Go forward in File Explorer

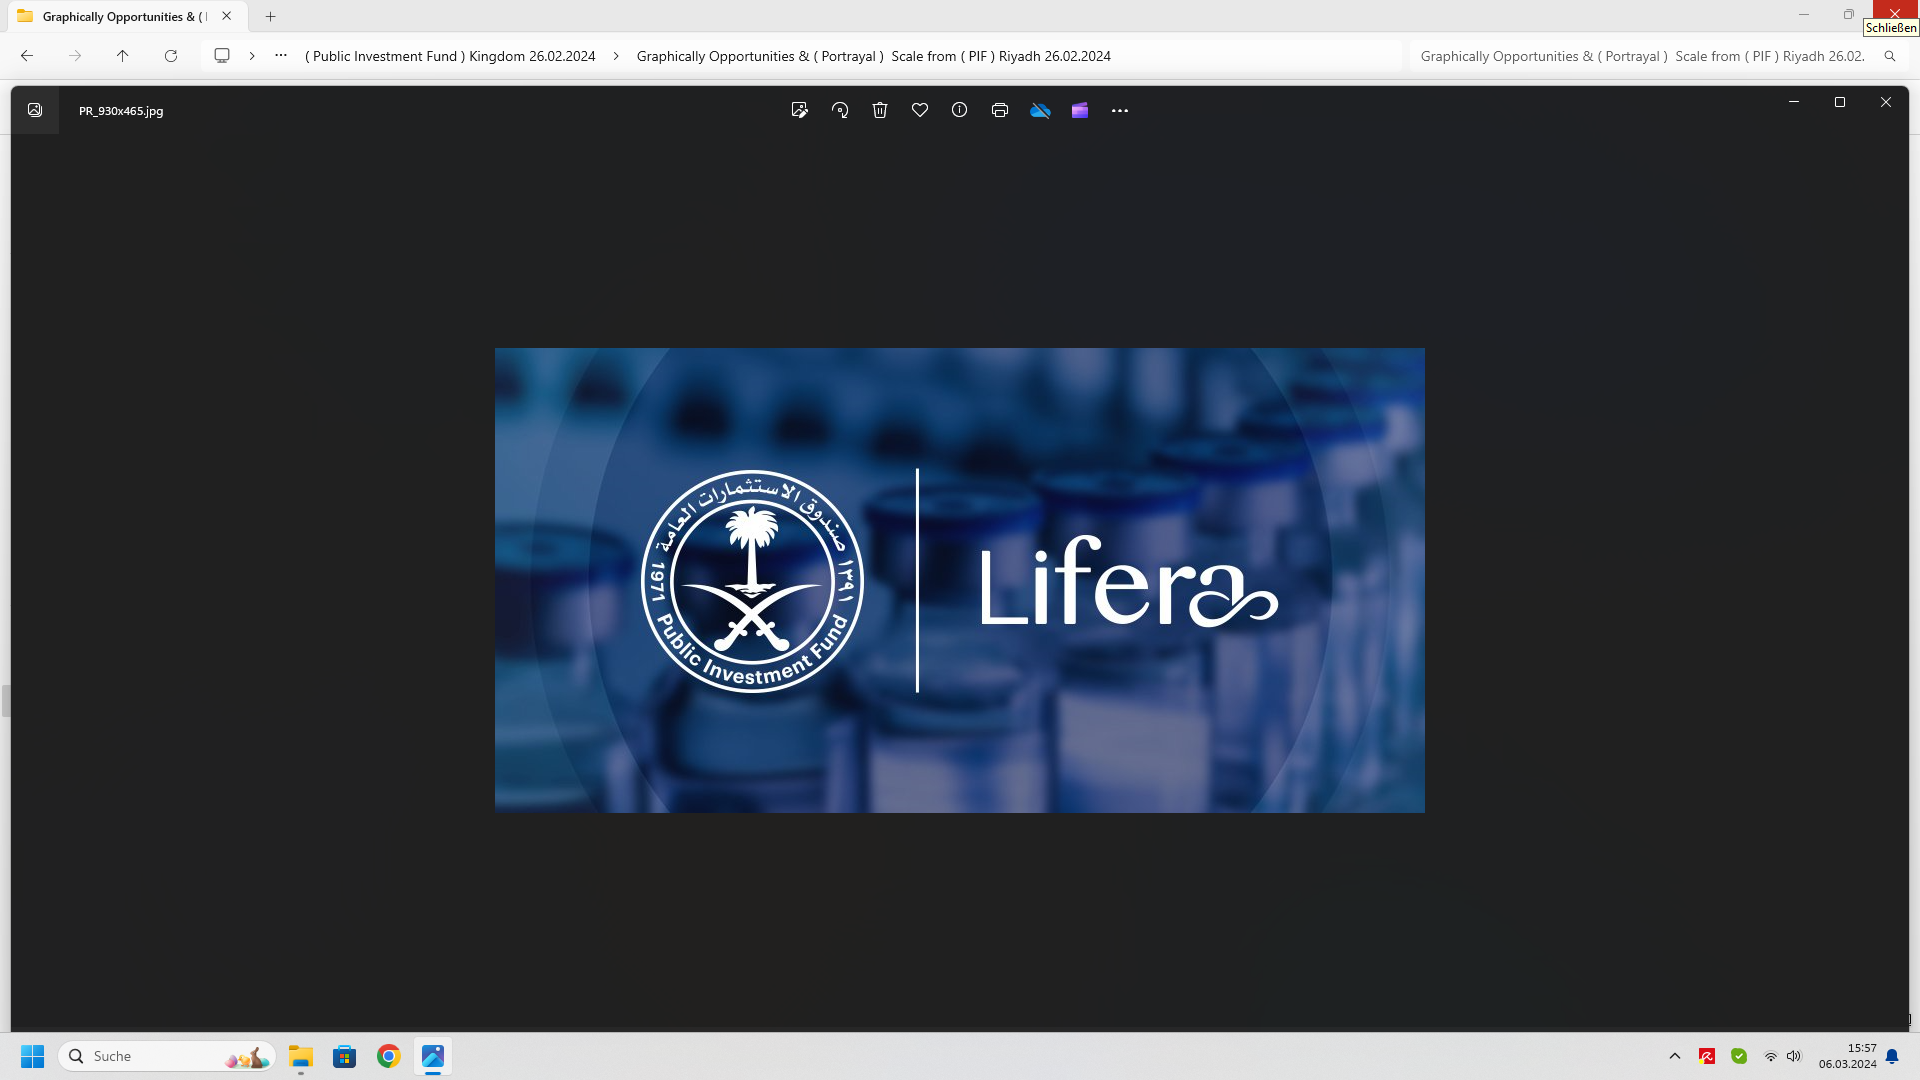pyautogui.click(x=75, y=56)
